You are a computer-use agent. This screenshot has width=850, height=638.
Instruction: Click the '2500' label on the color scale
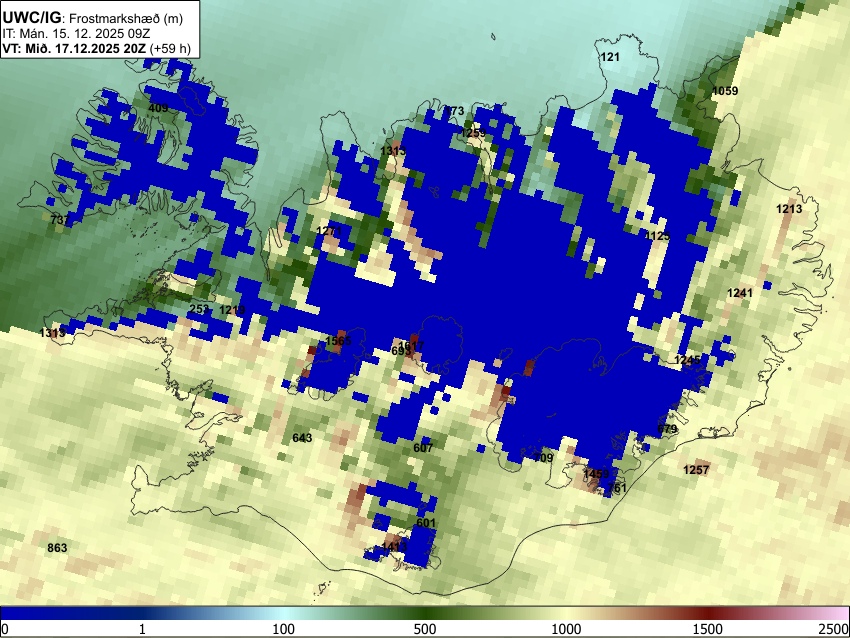834,629
